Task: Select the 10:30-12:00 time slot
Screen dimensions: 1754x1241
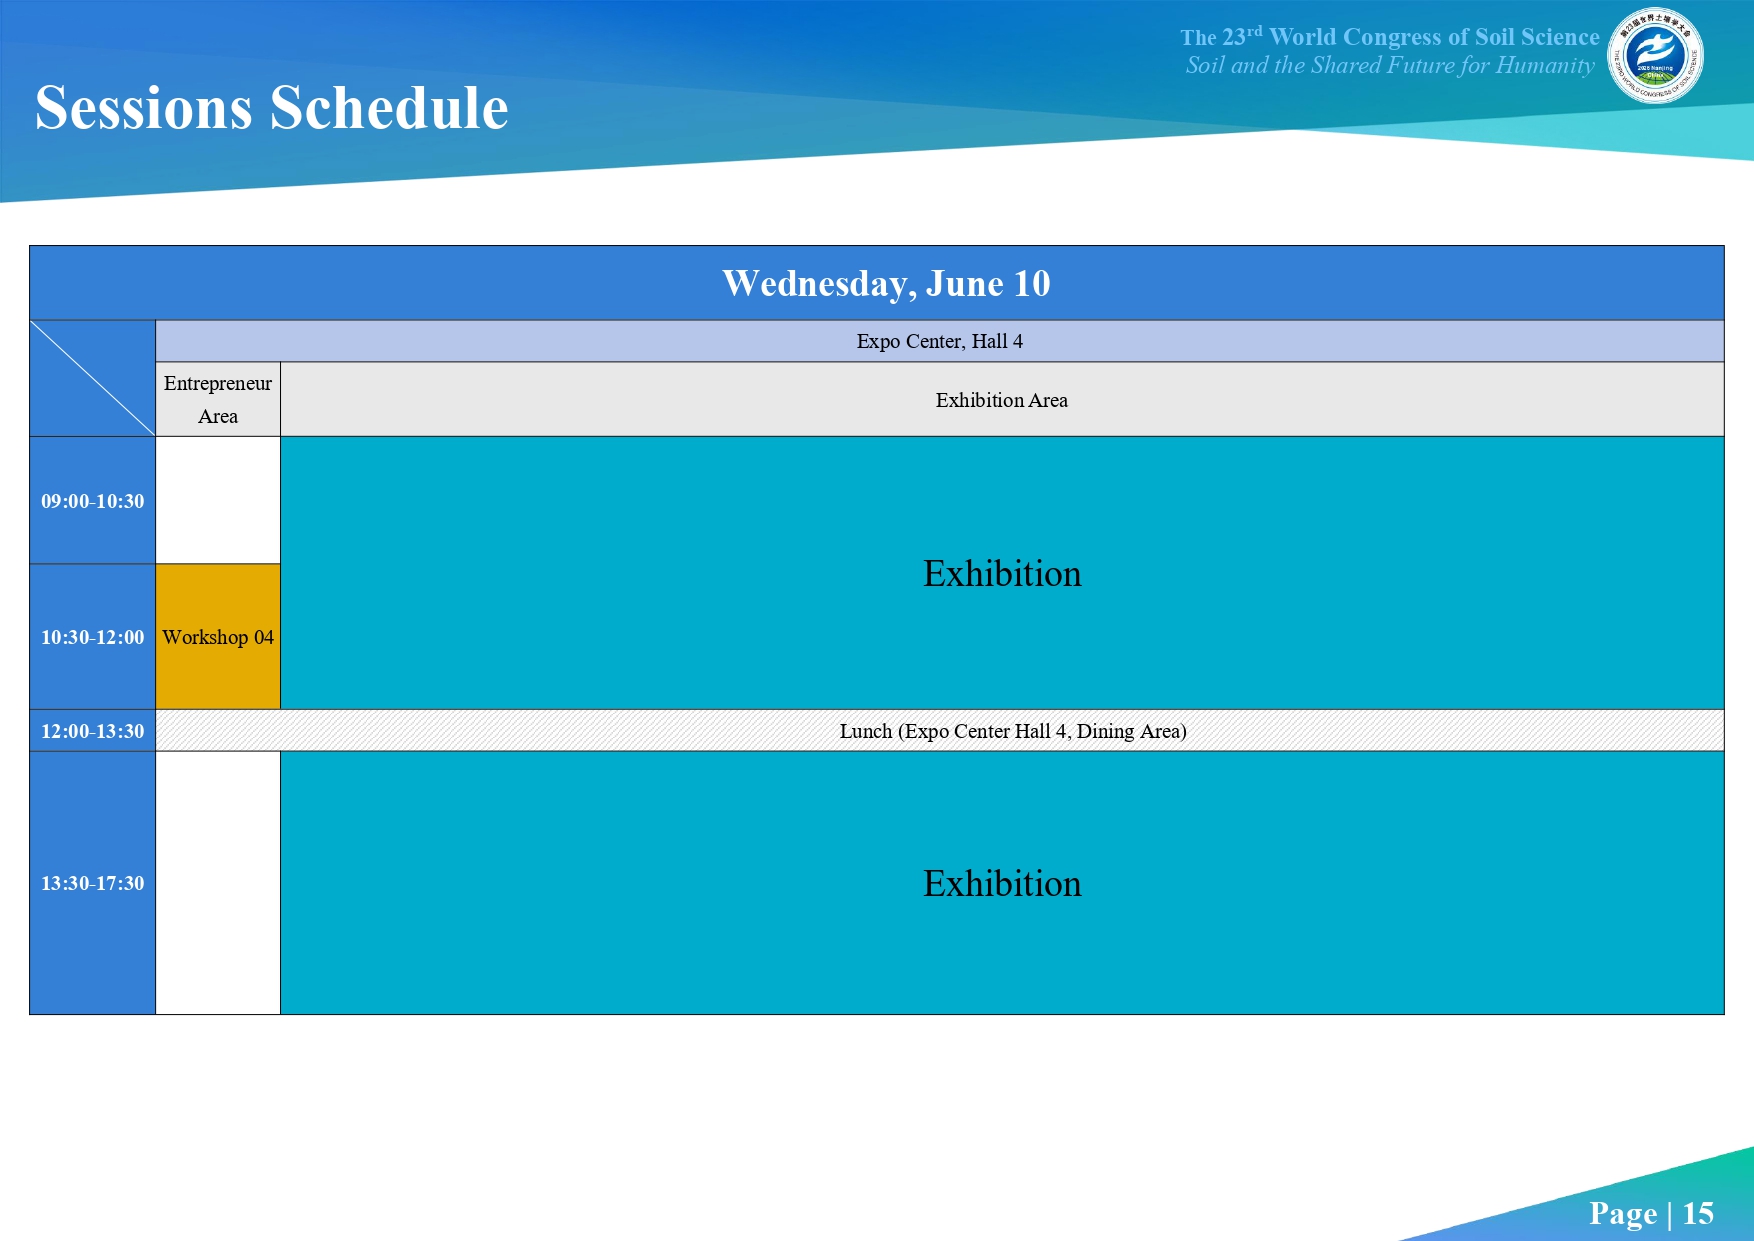Action: 93,637
